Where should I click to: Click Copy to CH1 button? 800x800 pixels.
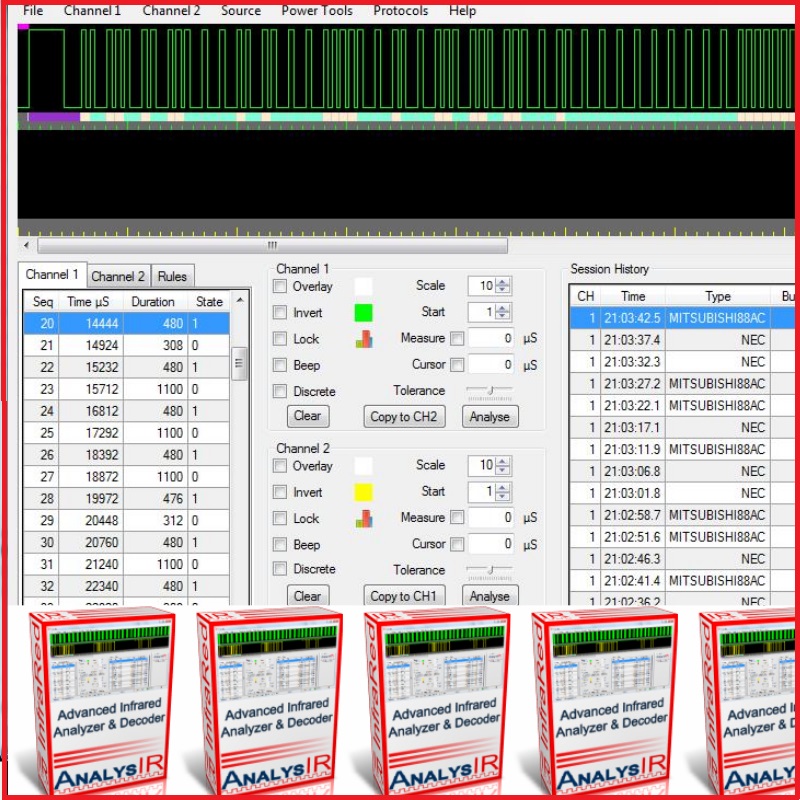click(404, 595)
